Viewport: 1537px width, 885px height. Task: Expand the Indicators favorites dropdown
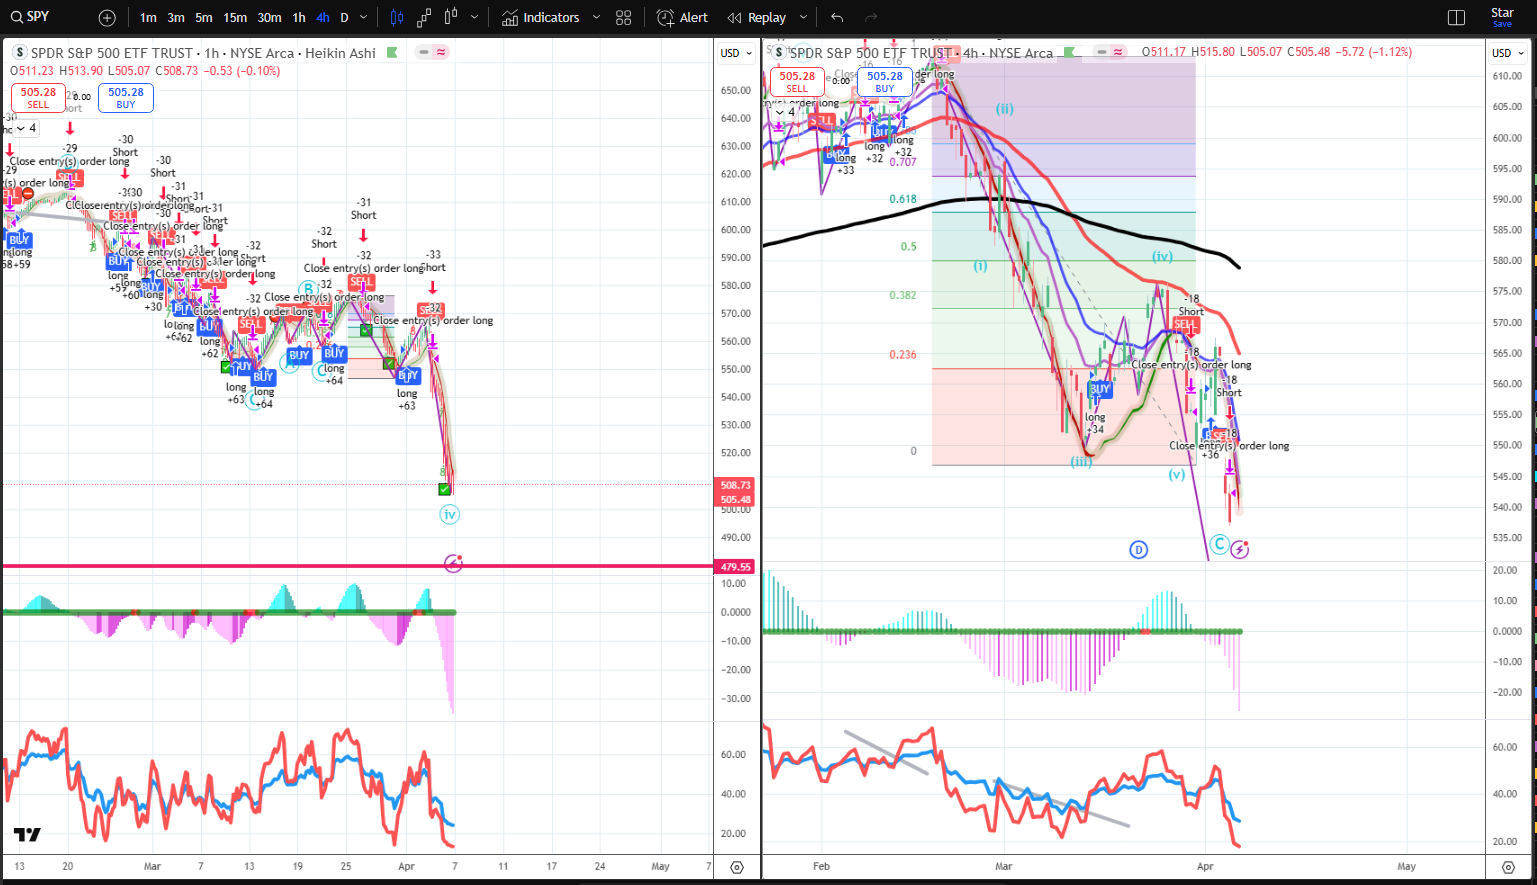[x=597, y=18]
